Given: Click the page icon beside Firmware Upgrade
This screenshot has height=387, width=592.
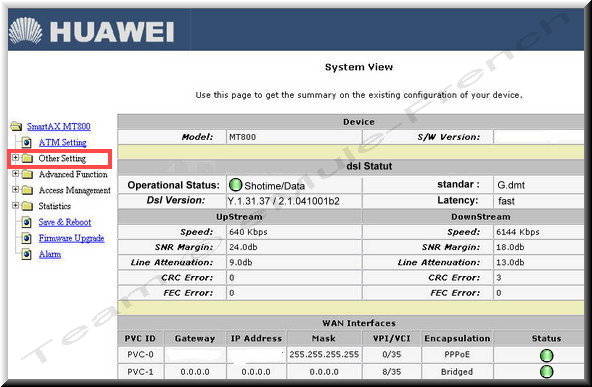Looking at the screenshot, I should tap(26, 238).
